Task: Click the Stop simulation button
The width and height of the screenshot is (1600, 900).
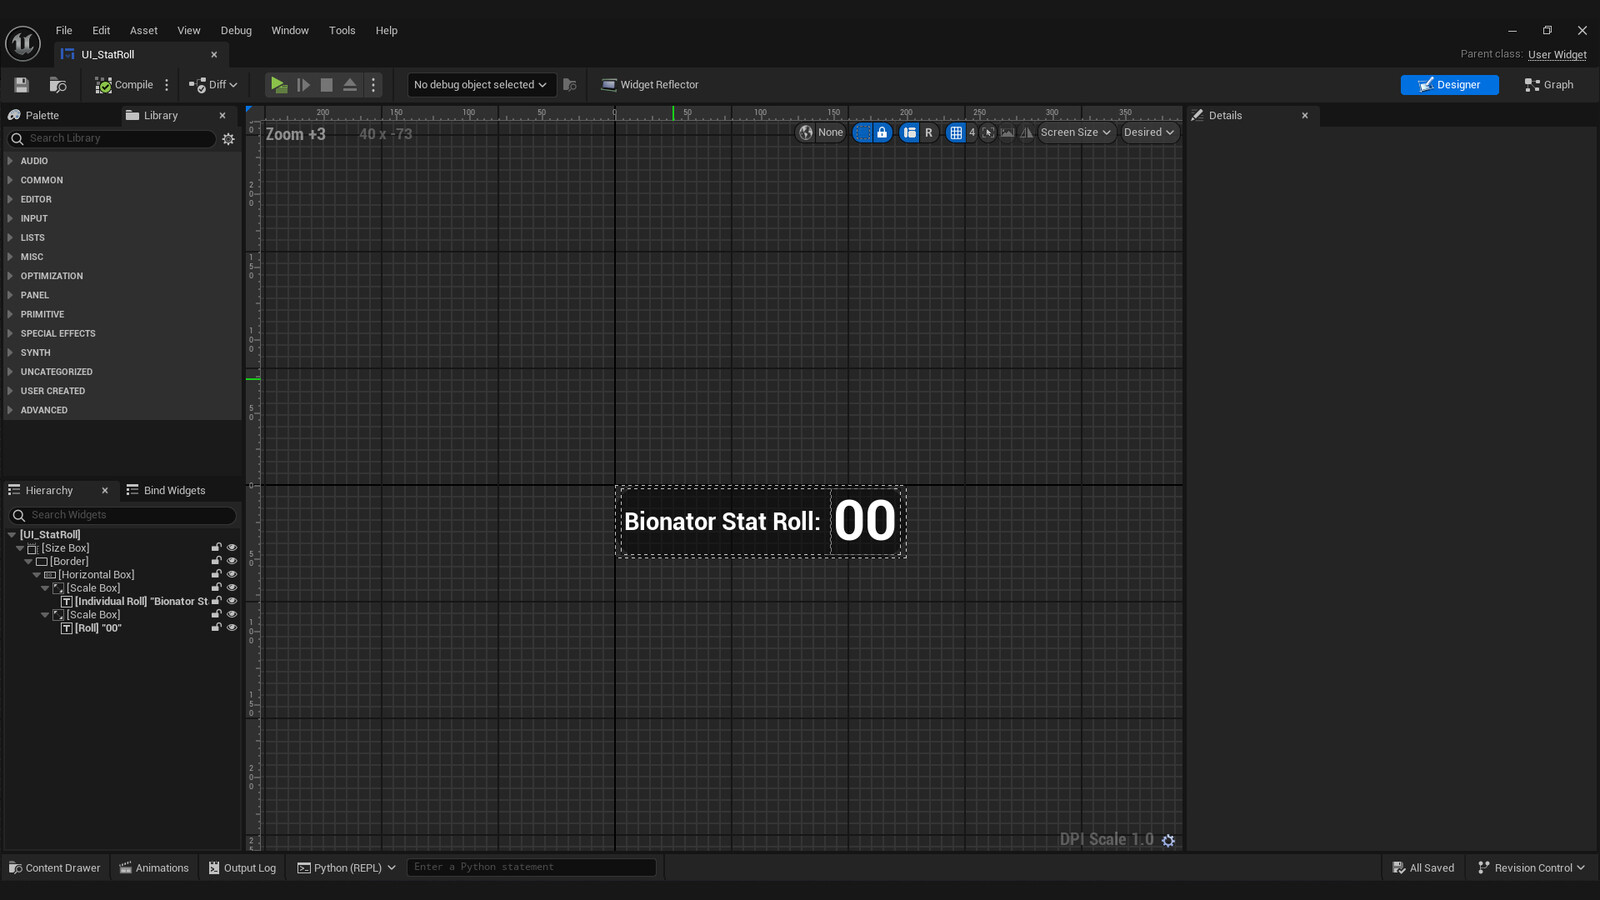Action: pyautogui.click(x=326, y=85)
